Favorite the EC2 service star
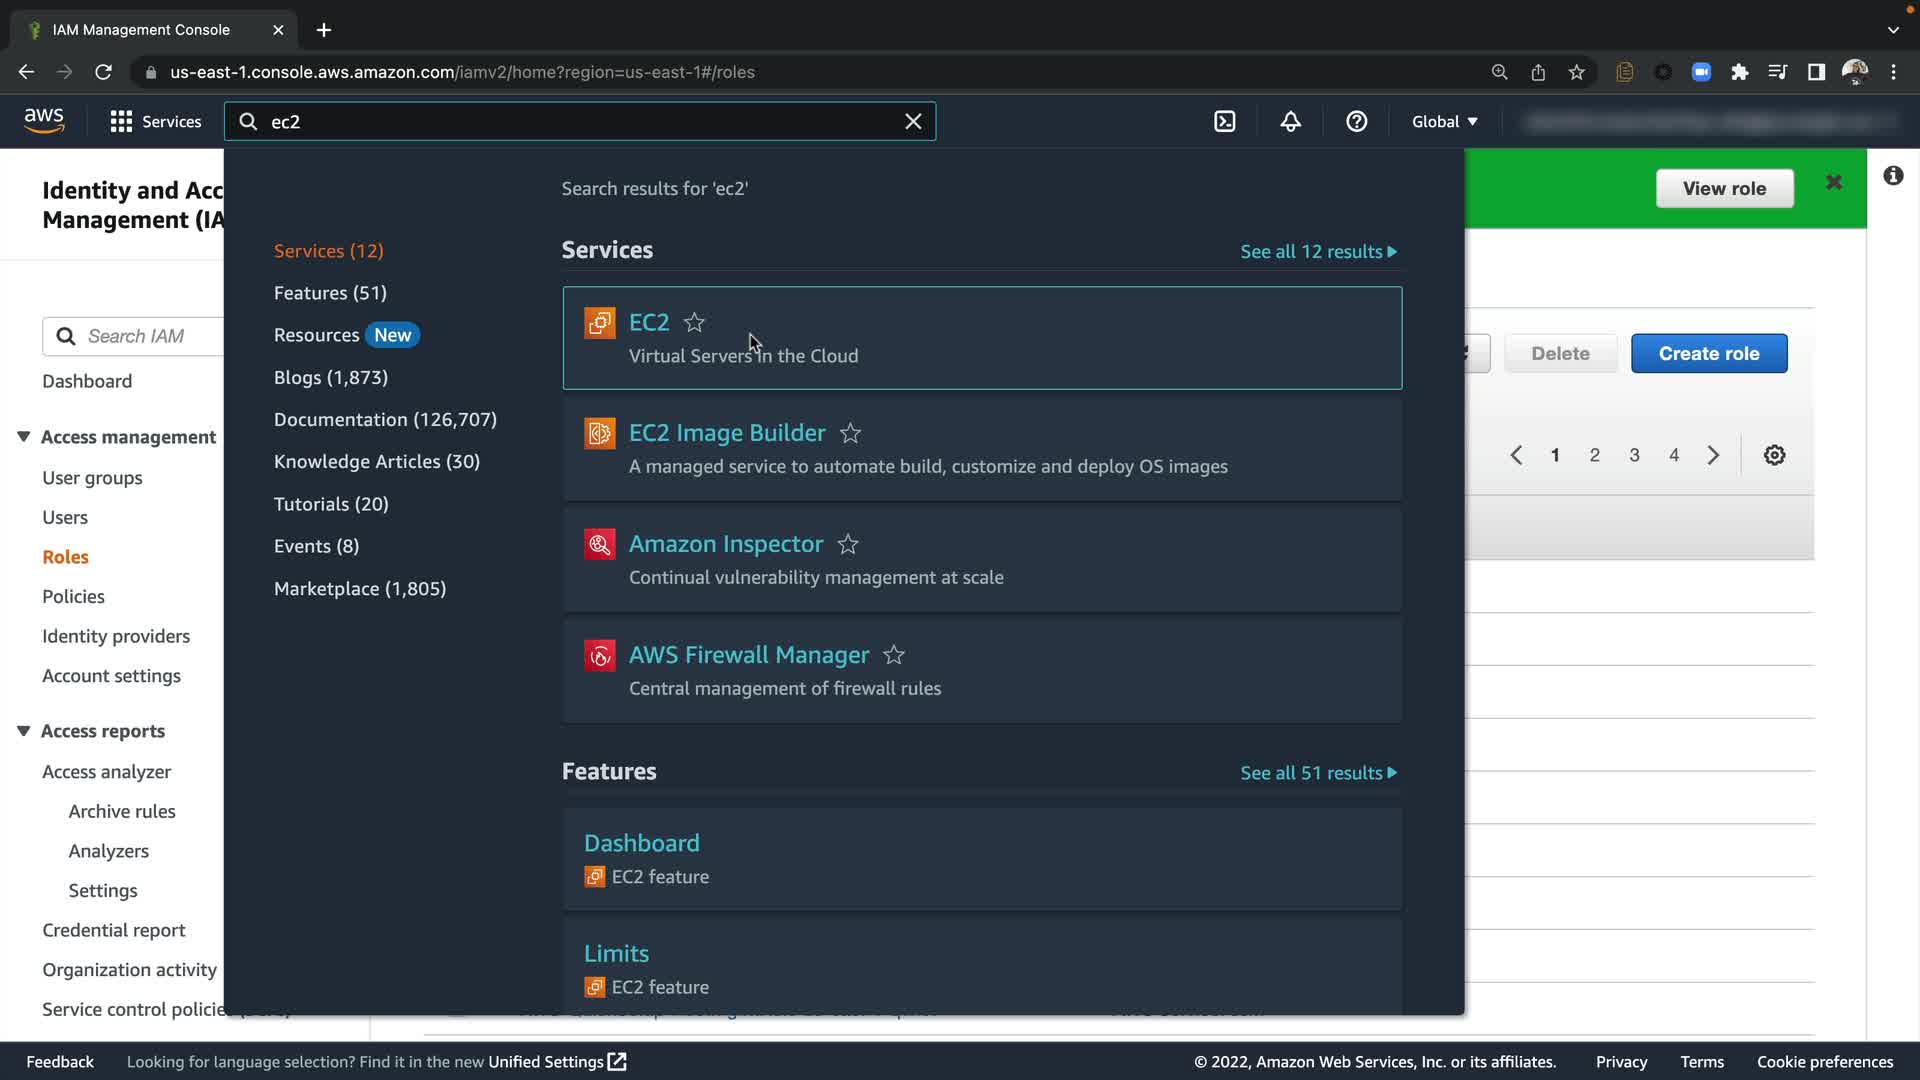Image resolution: width=1920 pixels, height=1080 pixels. pyautogui.click(x=694, y=323)
